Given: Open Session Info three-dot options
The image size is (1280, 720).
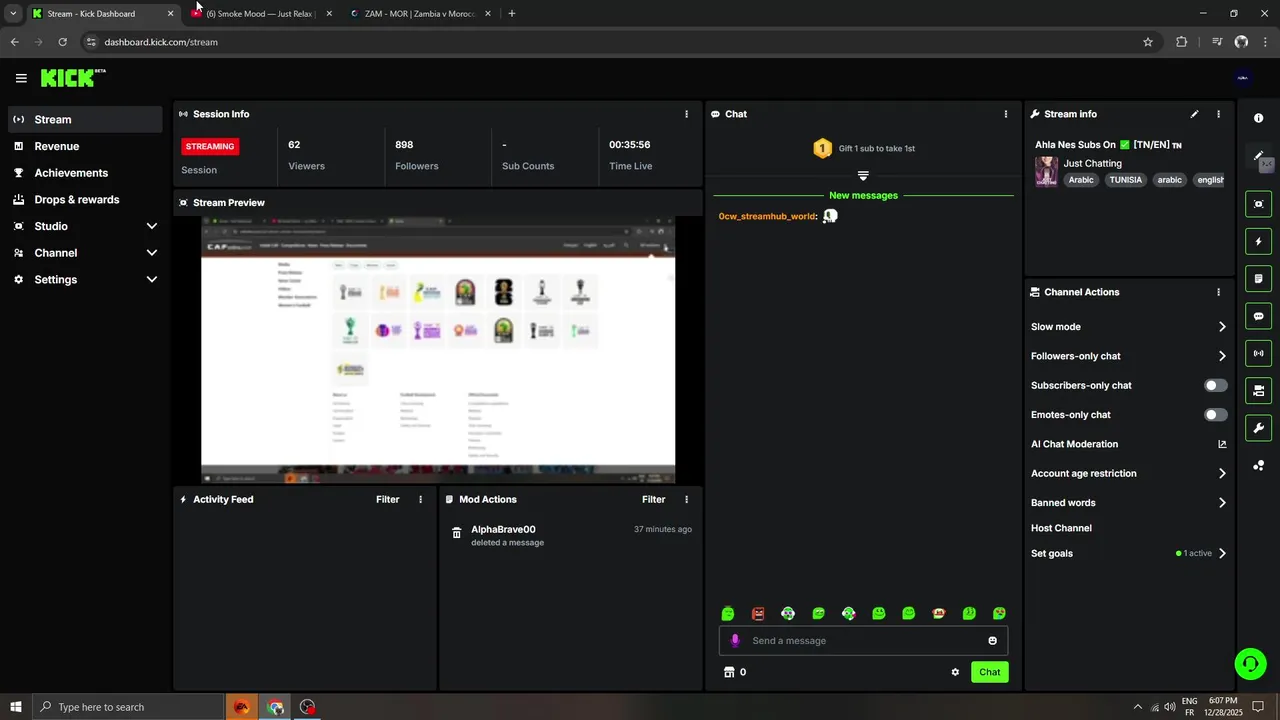Looking at the screenshot, I should point(686,114).
